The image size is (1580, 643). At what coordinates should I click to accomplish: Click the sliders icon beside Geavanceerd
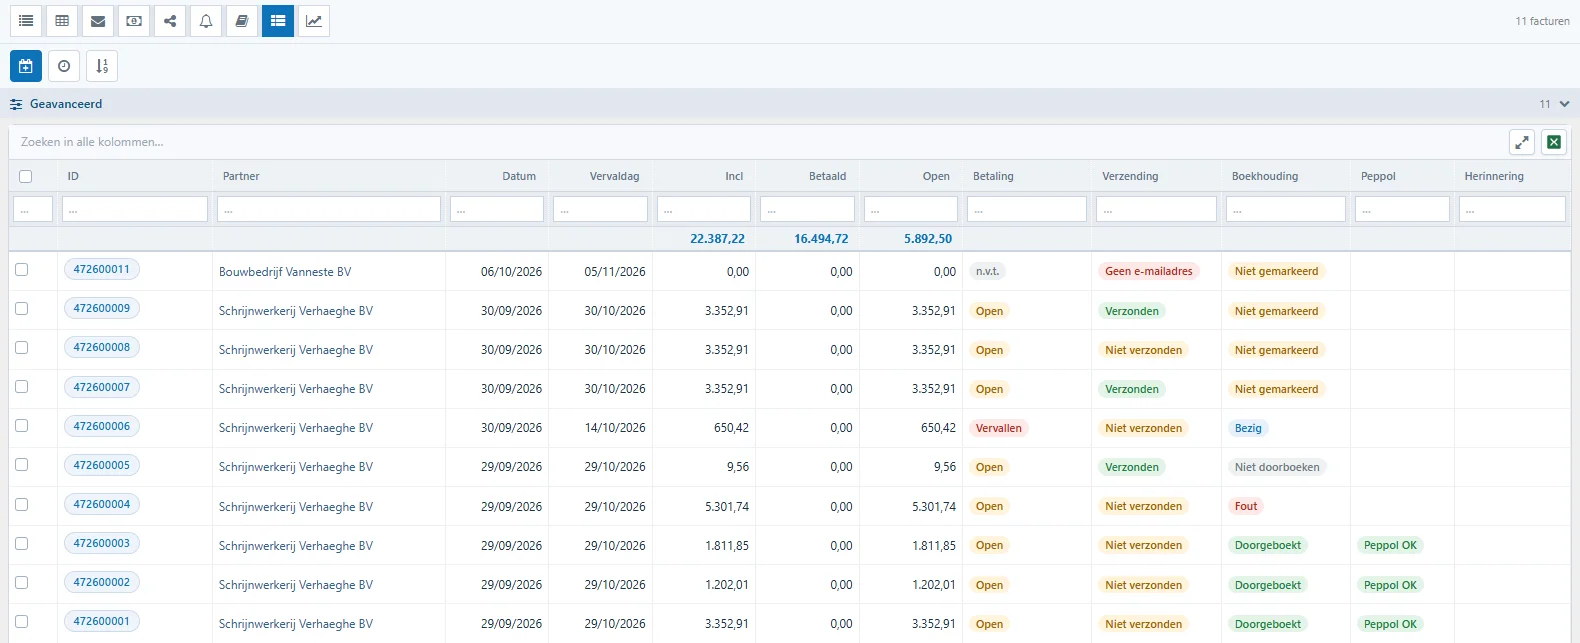click(x=16, y=104)
